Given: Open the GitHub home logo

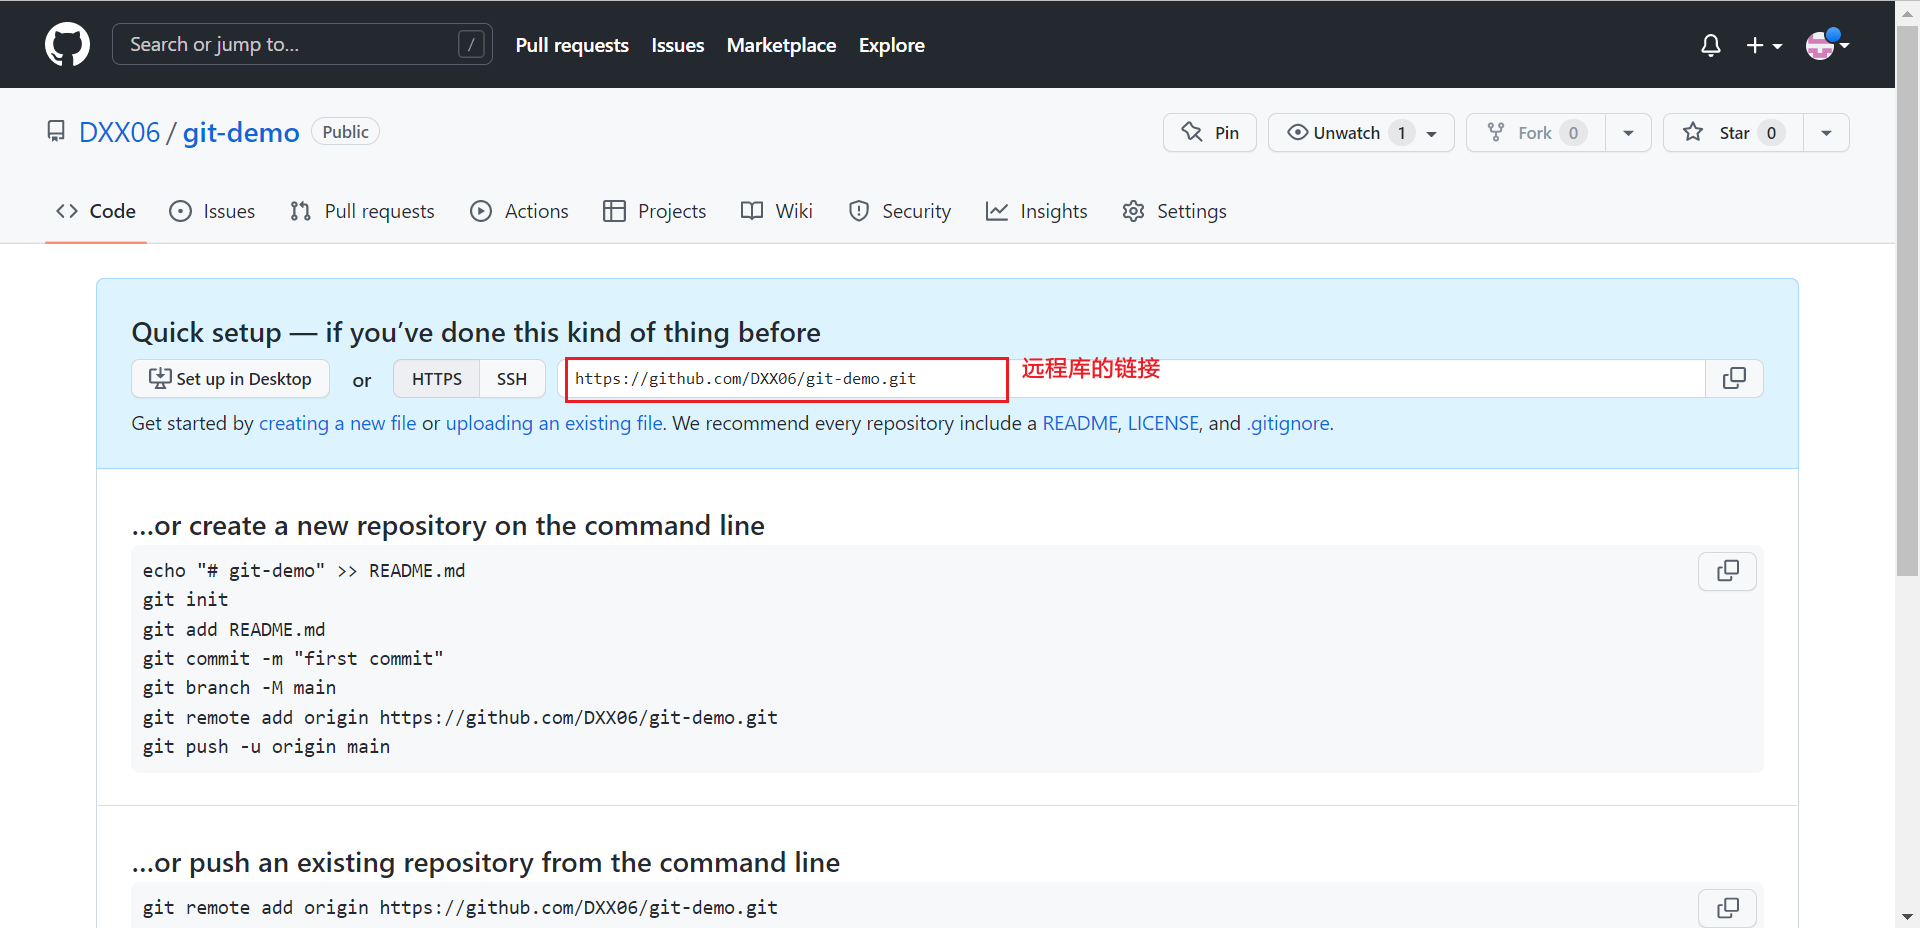Looking at the screenshot, I should click(x=67, y=45).
